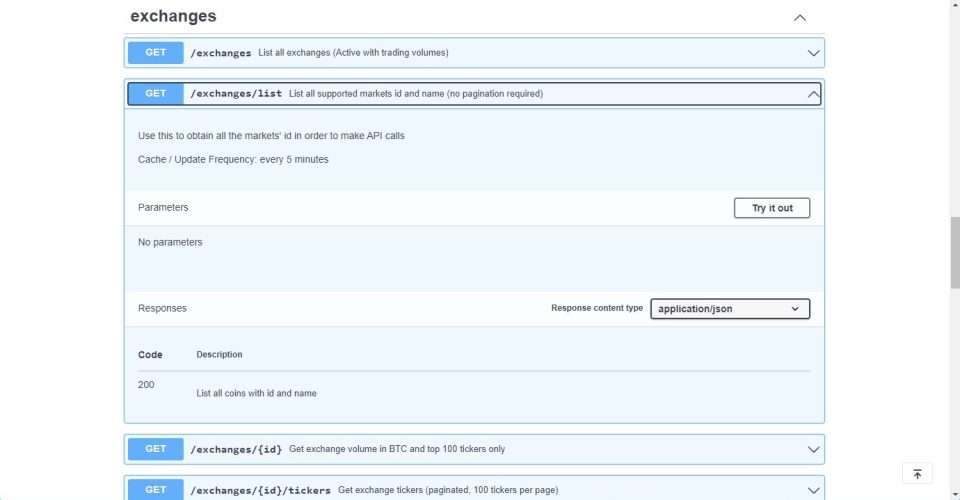Click the GET badge for /exchanges/{id}/tickers
Image resolution: width=960 pixels, height=500 pixels.
[156, 490]
